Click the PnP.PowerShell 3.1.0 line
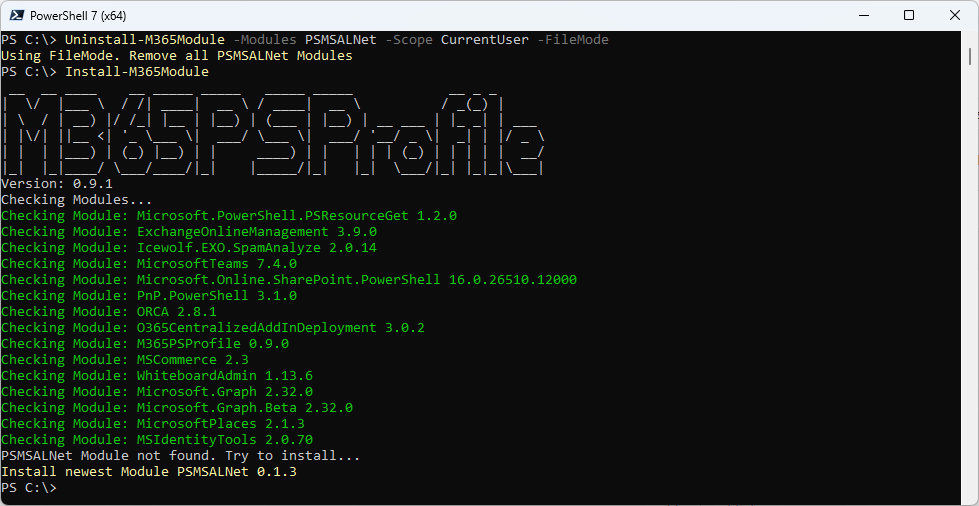 pyautogui.click(x=149, y=296)
